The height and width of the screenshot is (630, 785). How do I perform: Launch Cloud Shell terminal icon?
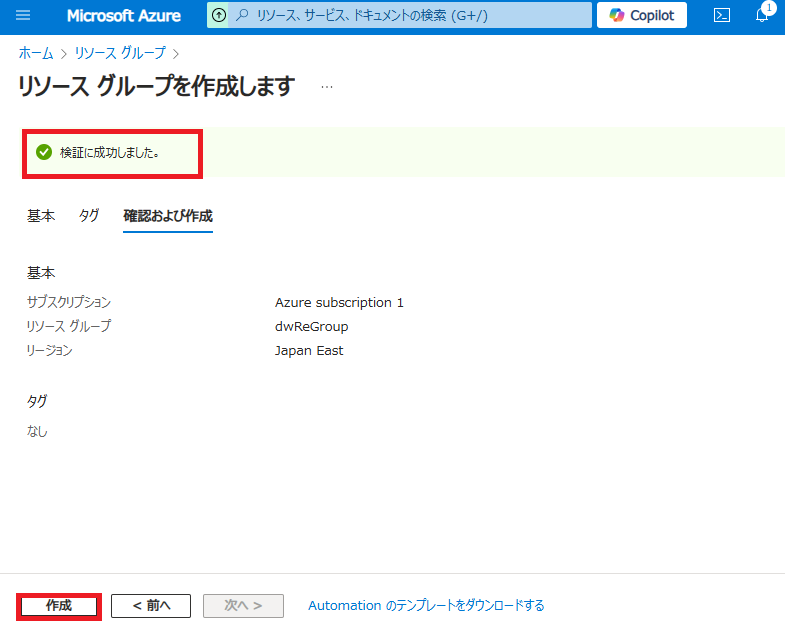[721, 16]
